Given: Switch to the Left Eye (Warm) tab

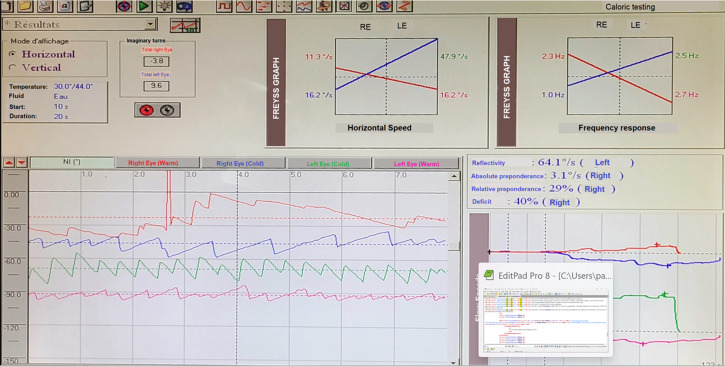Looking at the screenshot, I should click(x=416, y=164).
